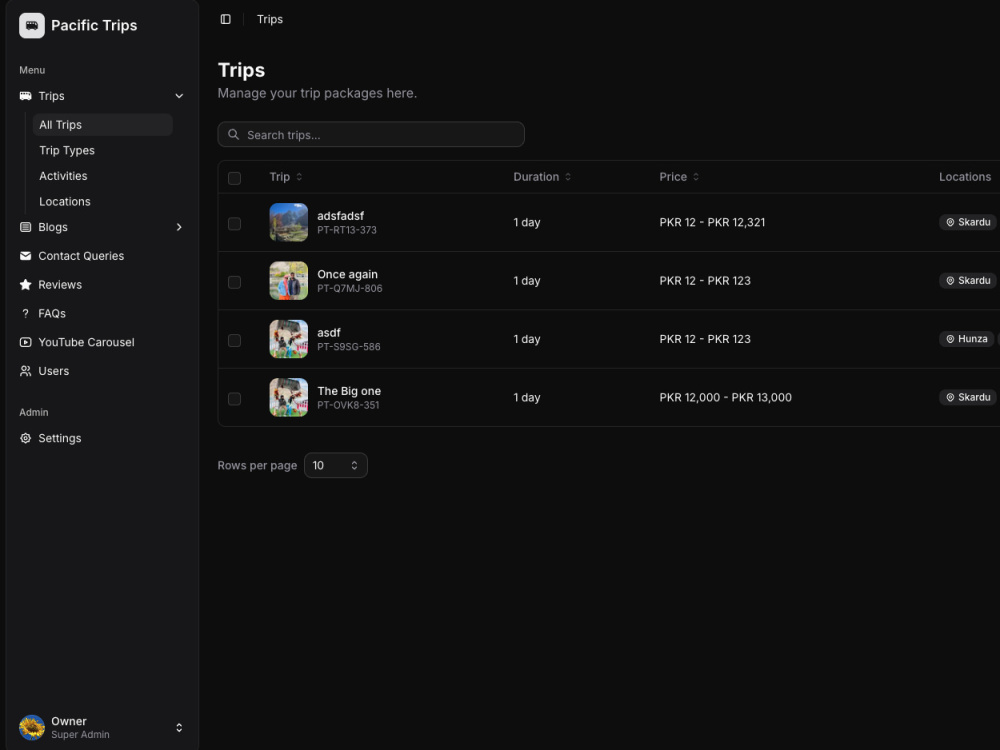This screenshot has height=750, width=1000.
Task: Check the adsfadsf trip row checkbox
Action: click(x=235, y=223)
